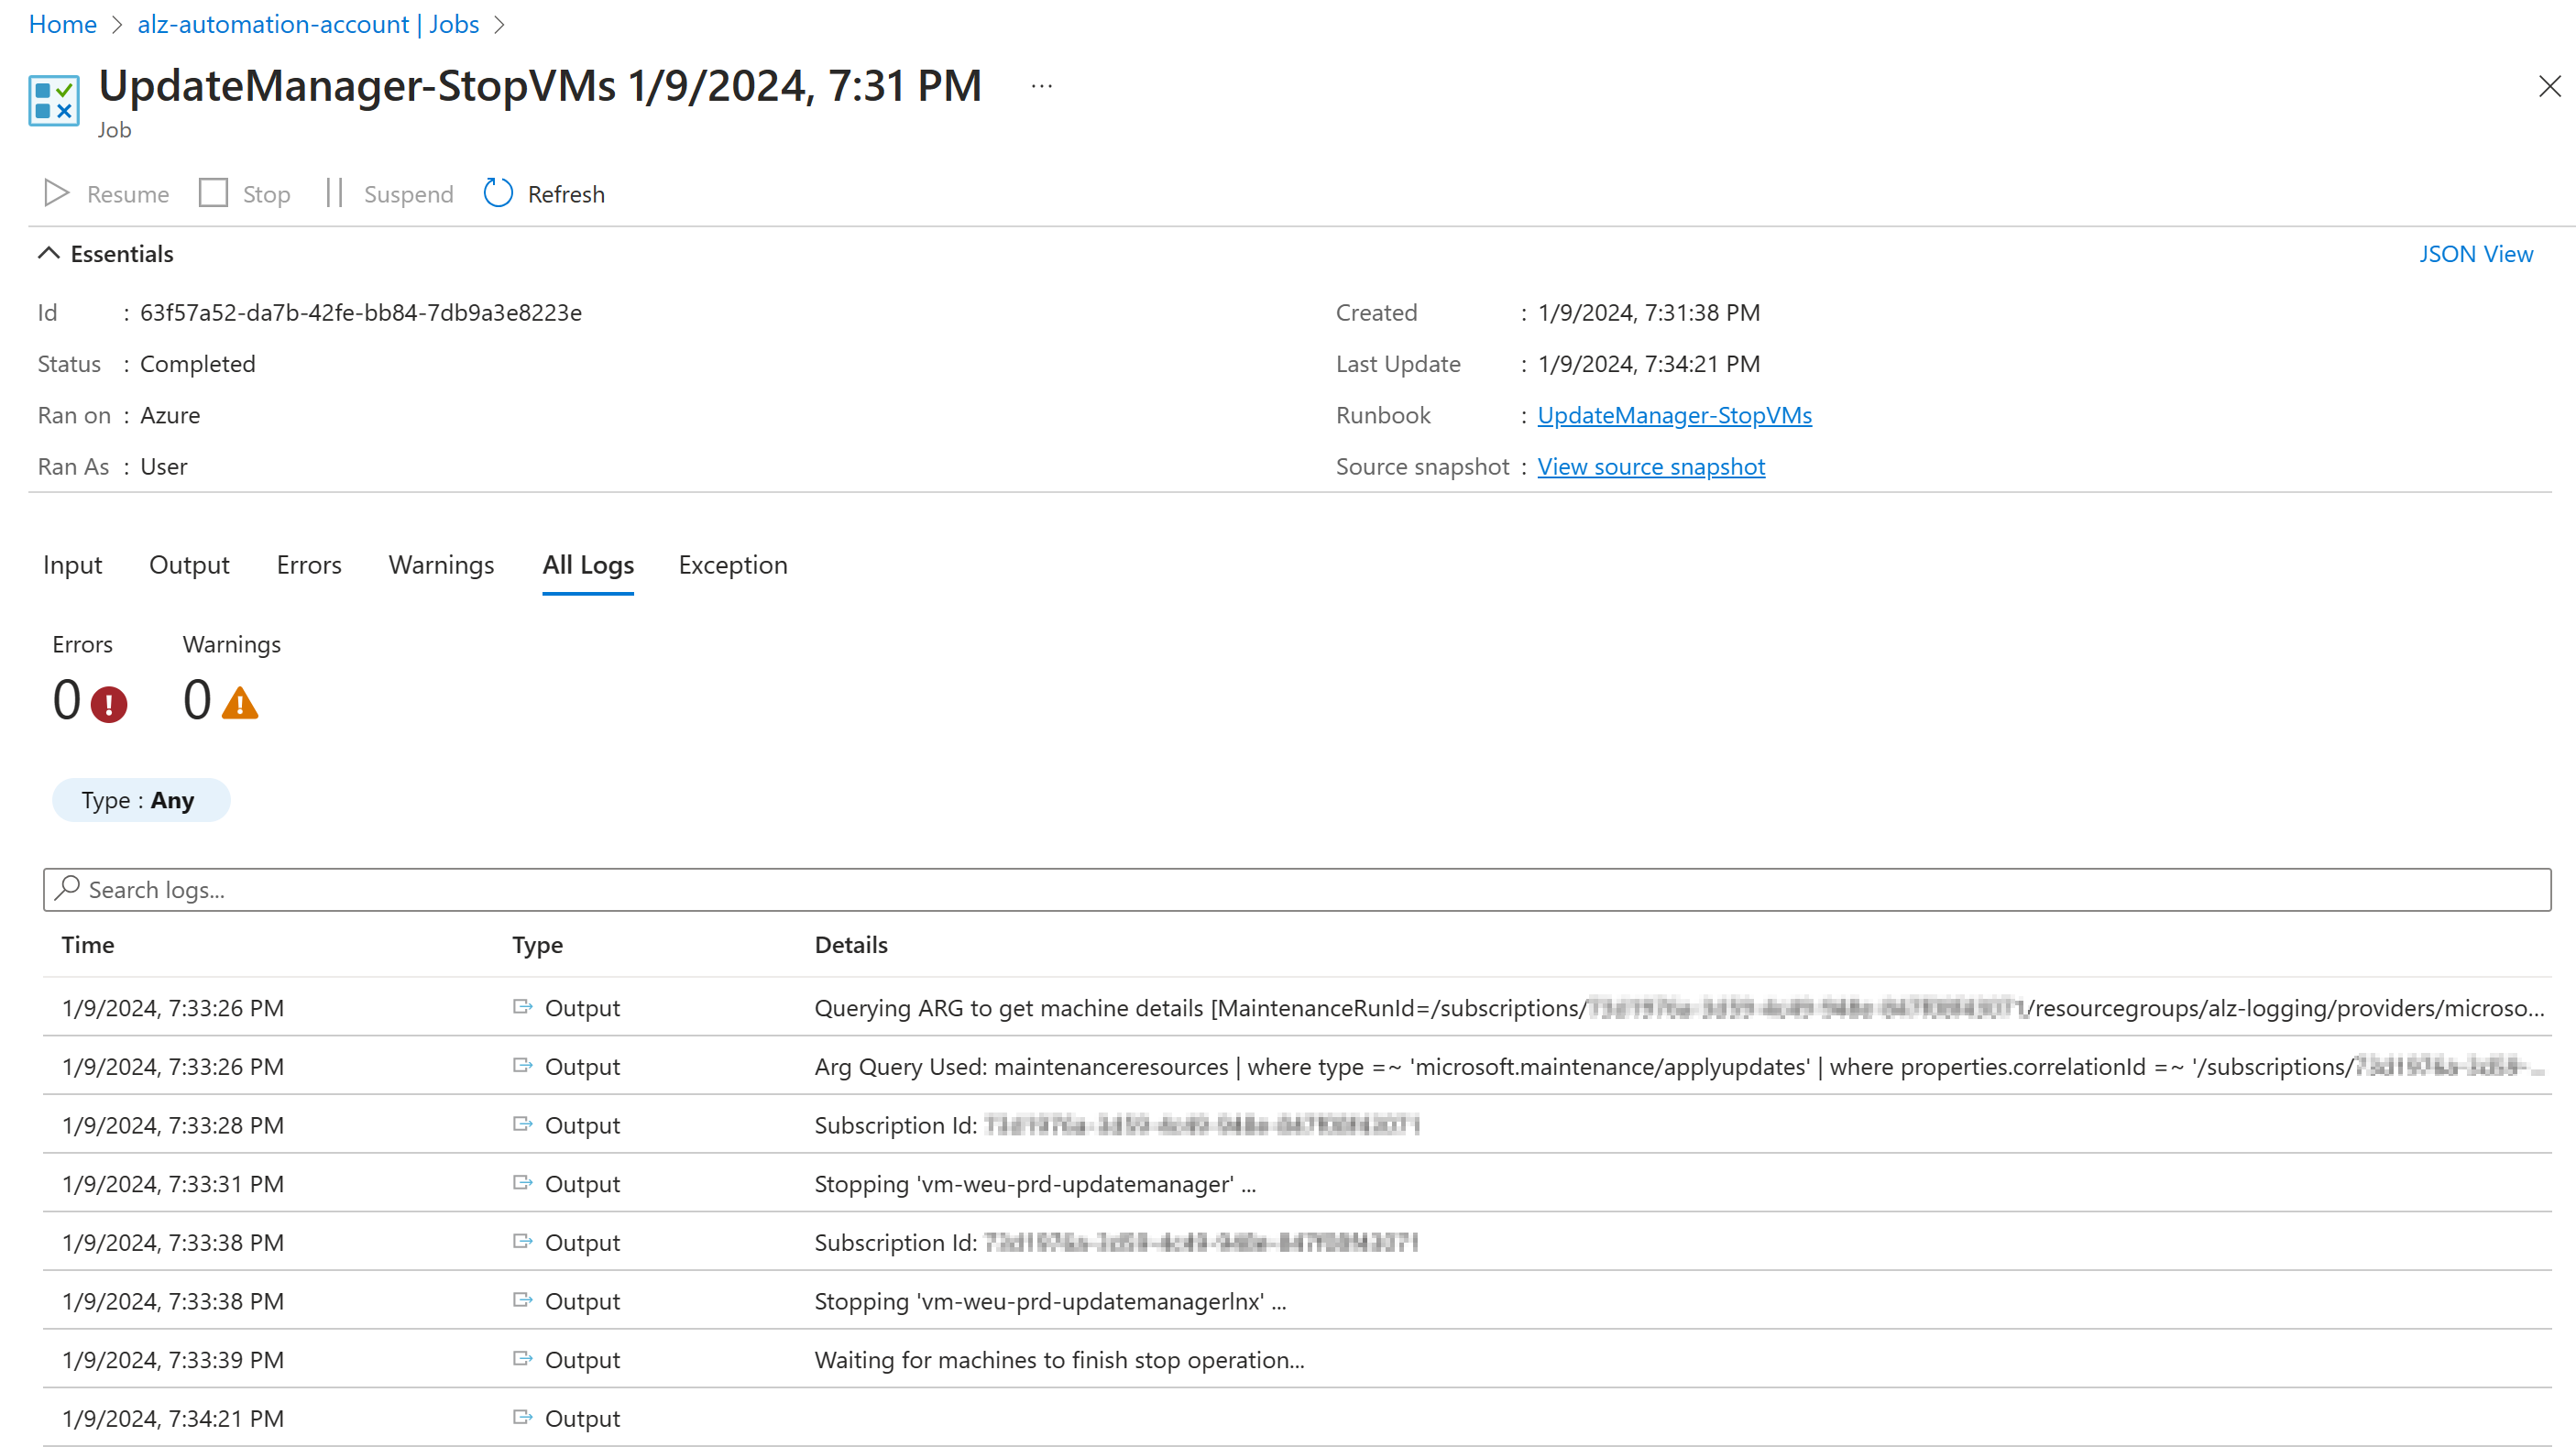Click the Resume play icon

click(56, 193)
